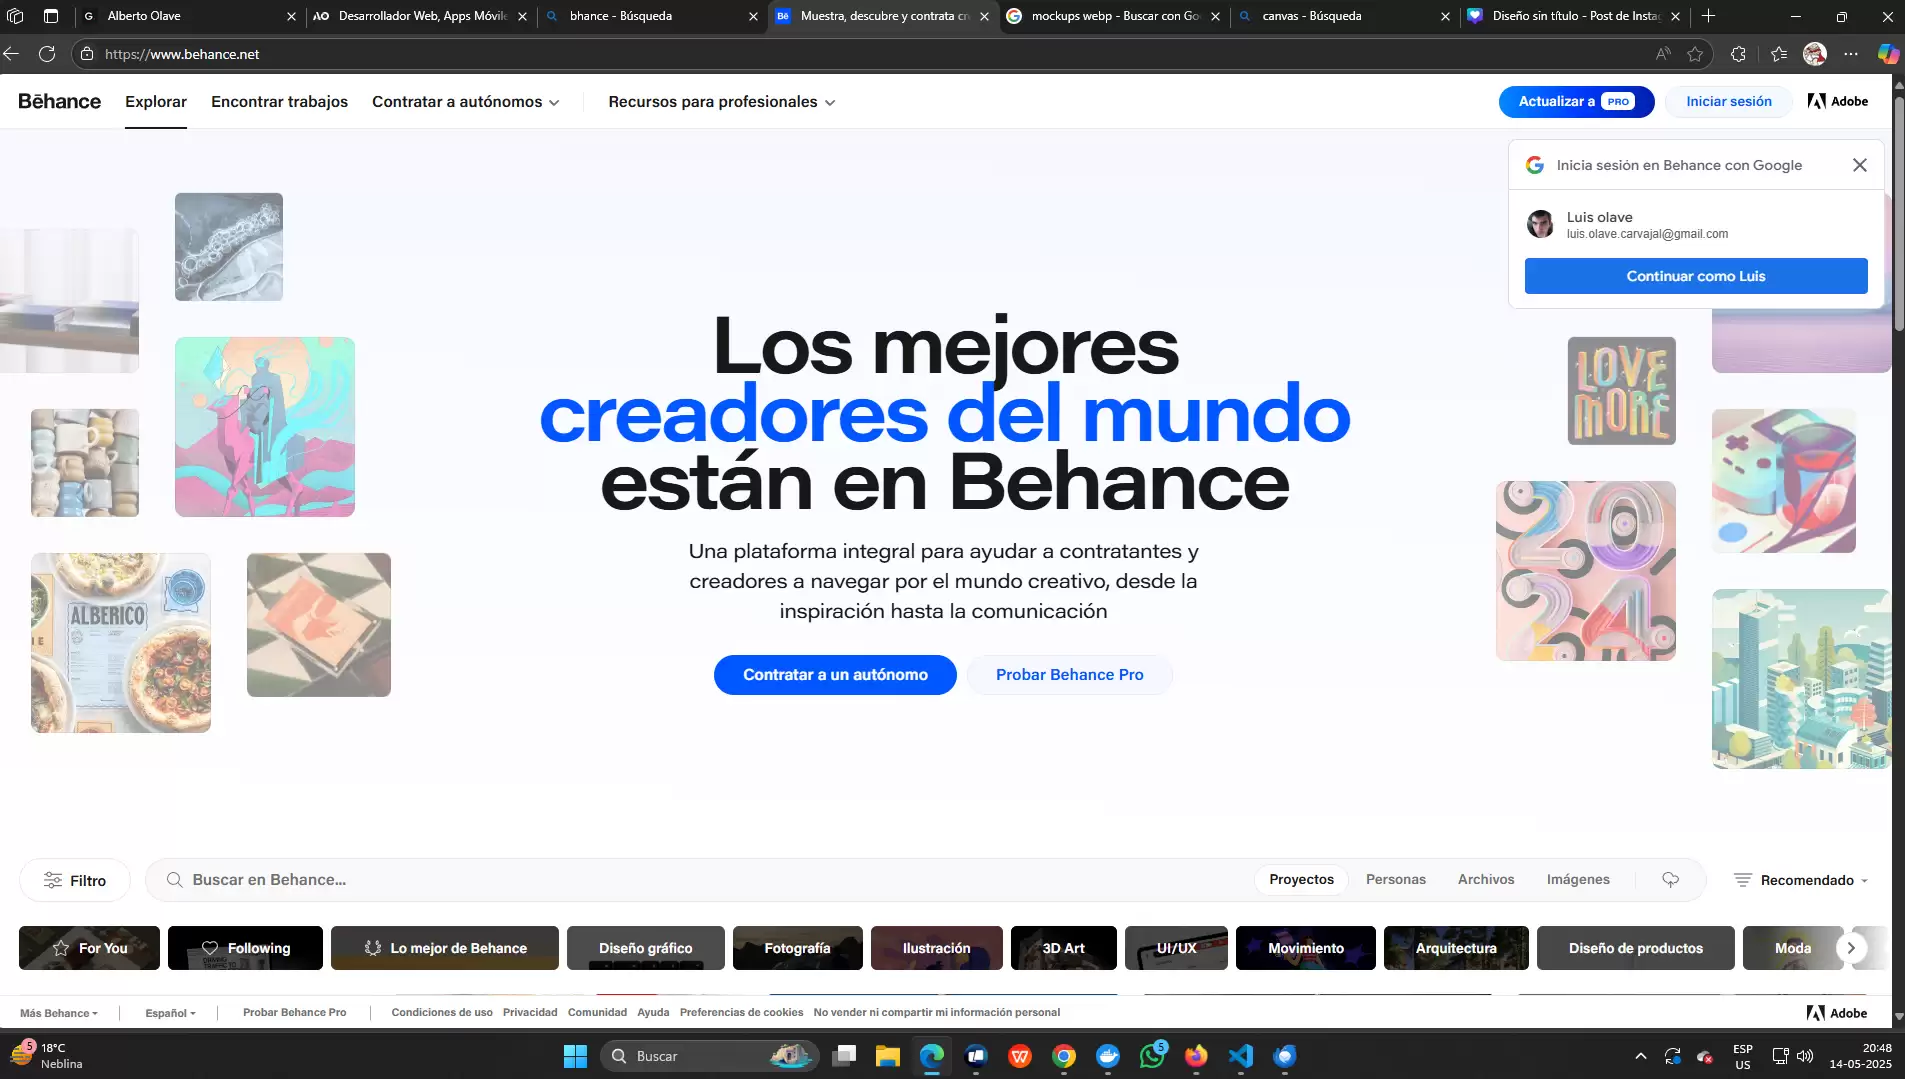
Task: Open the Recomendado sort dropdown
Action: pos(1801,880)
